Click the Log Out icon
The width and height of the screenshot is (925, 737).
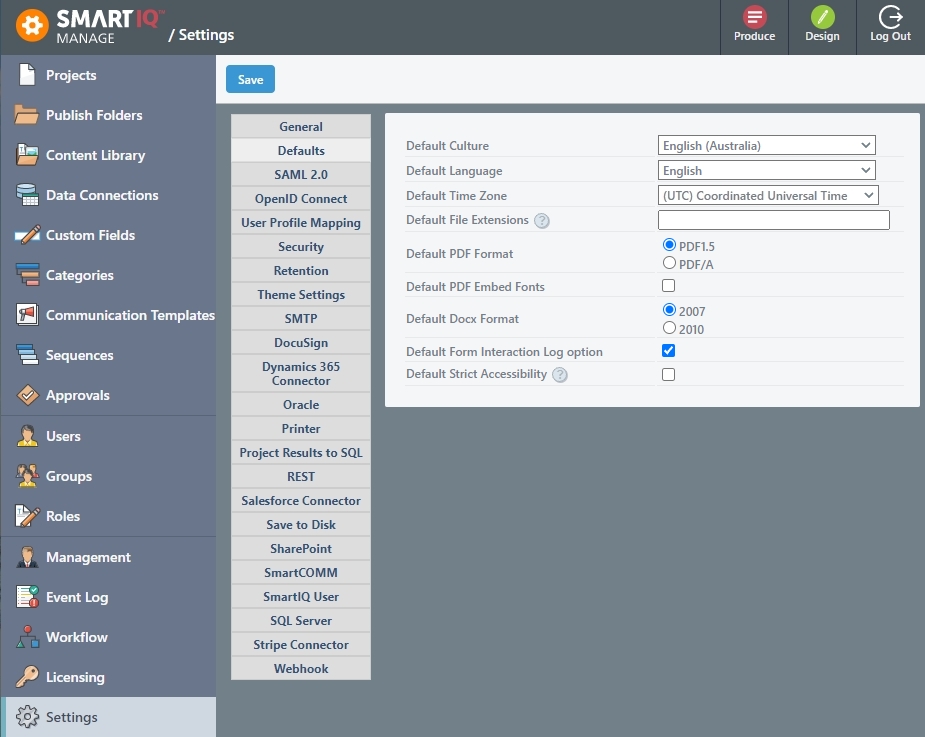[x=890, y=17]
